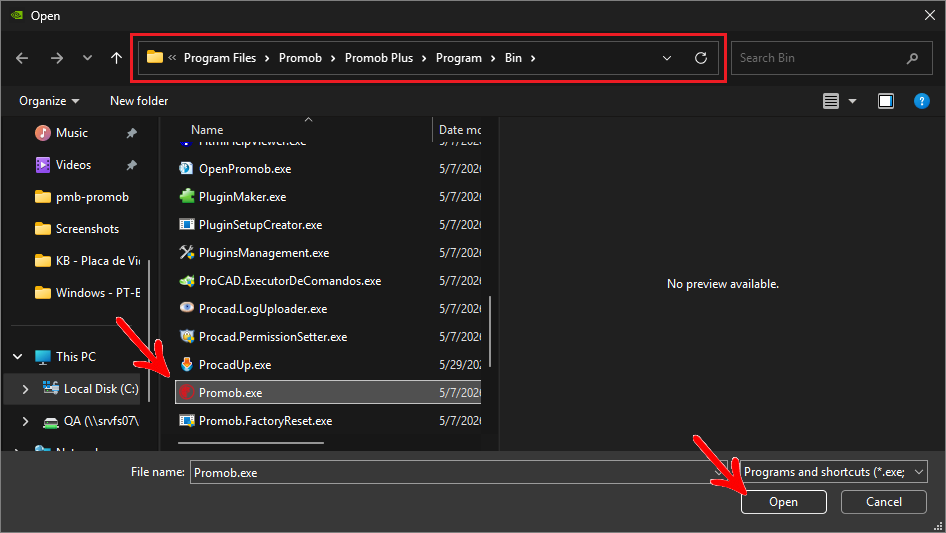Select the OpenPromob.exe icon
Viewport: 946px width, 533px height.
186,168
